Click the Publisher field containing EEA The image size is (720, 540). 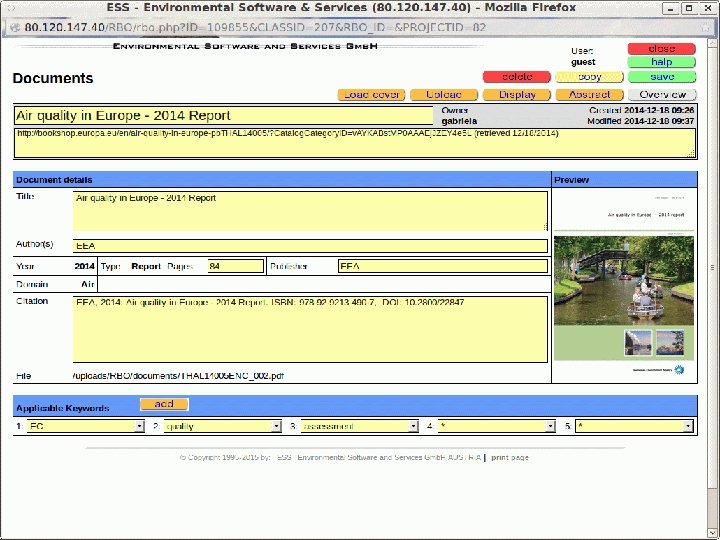point(443,266)
